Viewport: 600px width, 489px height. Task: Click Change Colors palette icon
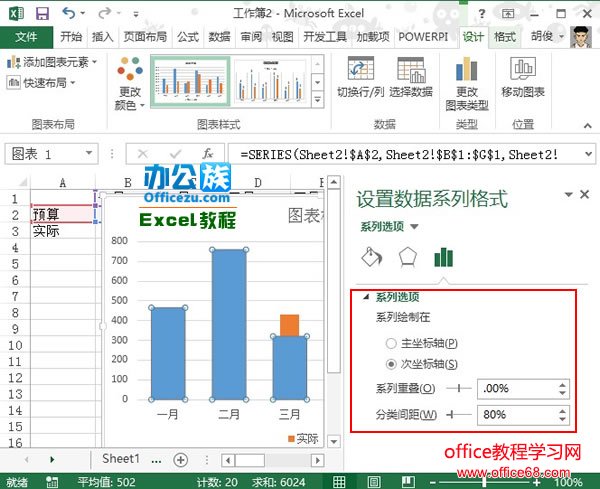[x=130, y=68]
